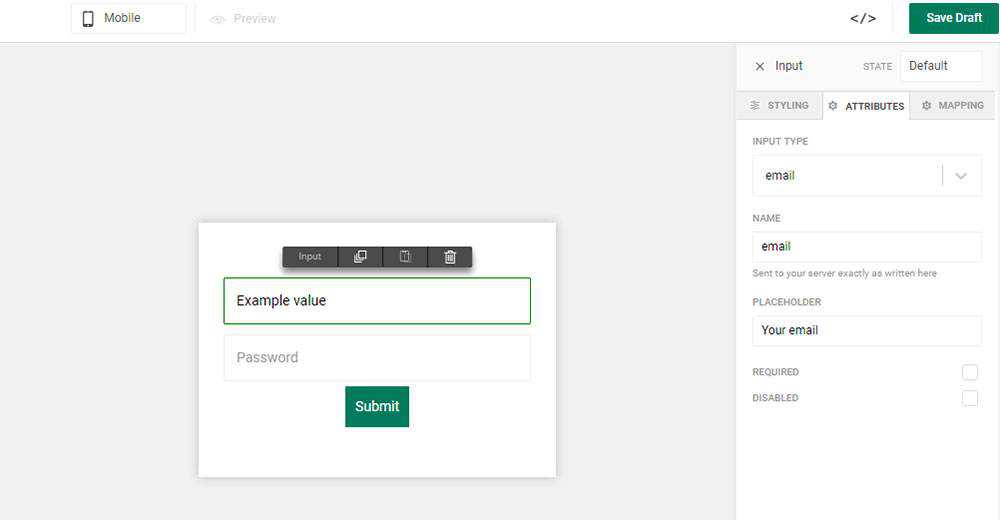Click the duplicate element icon in floating toolbar
Screen dimensions: 1000x520
(360, 257)
